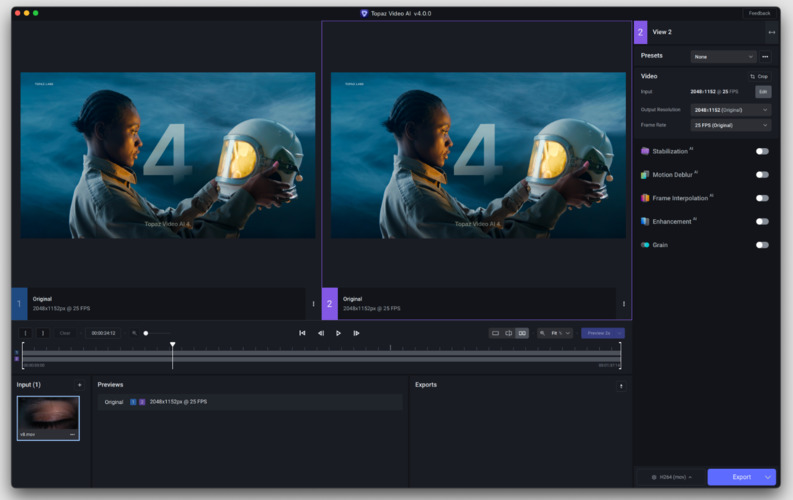The height and width of the screenshot is (500, 793).
Task: Click the timecode input field
Action: pyautogui.click(x=103, y=333)
